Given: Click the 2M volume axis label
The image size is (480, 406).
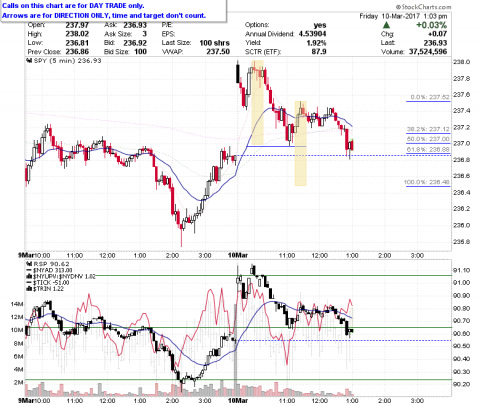Looking at the screenshot, I should [19, 383].
